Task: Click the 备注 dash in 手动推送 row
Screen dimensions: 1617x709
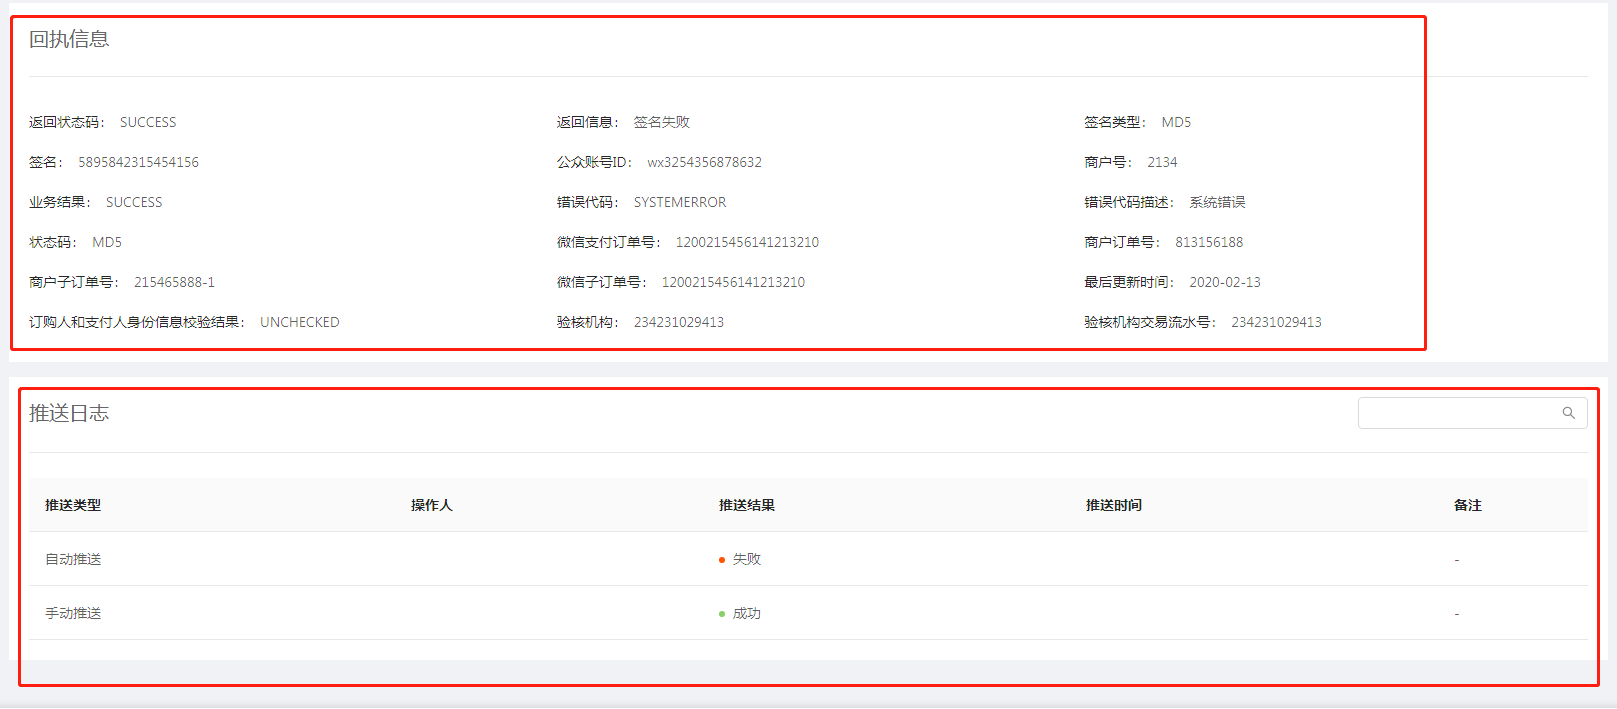Action: (x=1457, y=614)
